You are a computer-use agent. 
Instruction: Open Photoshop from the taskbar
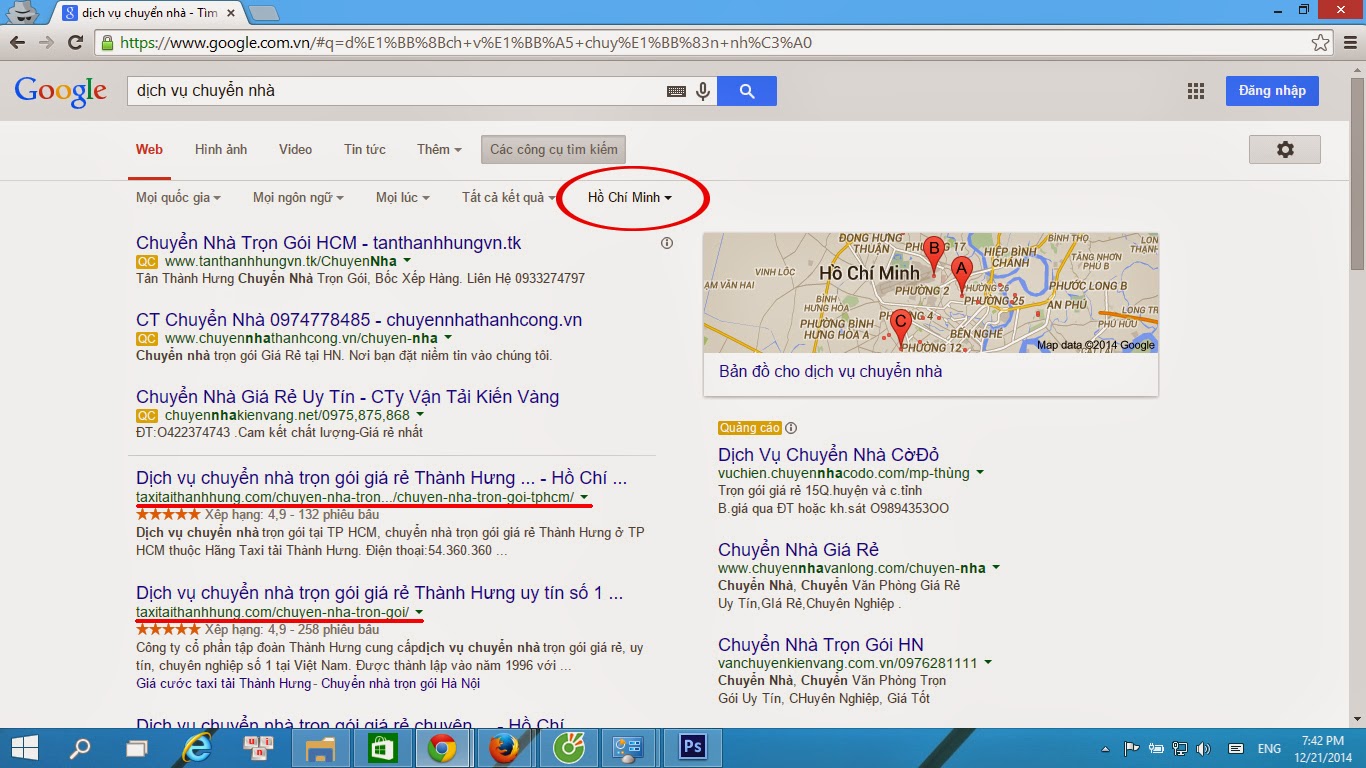point(691,748)
